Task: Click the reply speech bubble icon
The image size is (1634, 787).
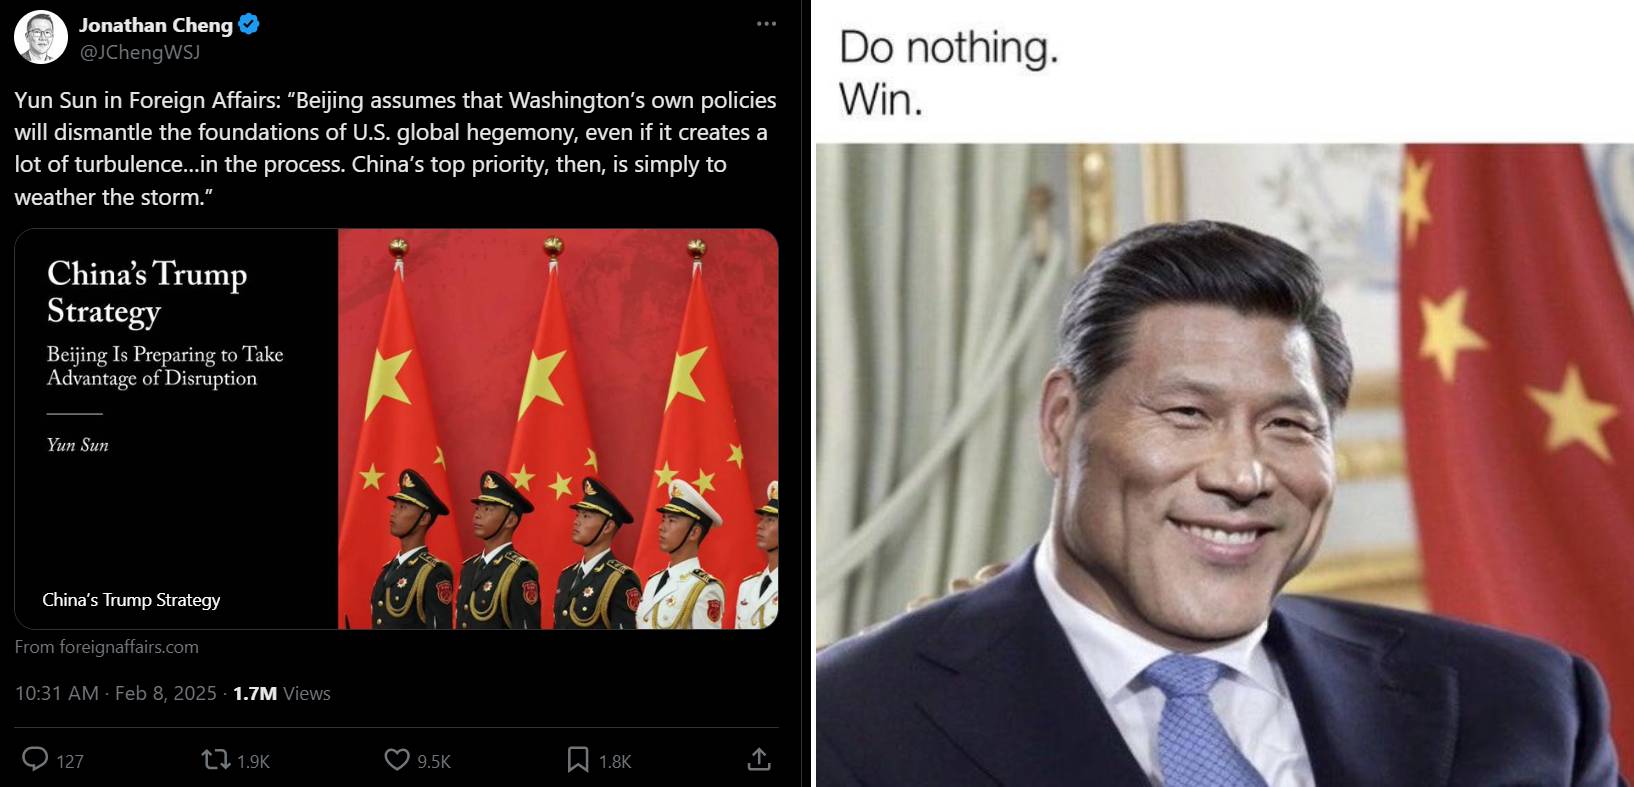Action: point(35,759)
